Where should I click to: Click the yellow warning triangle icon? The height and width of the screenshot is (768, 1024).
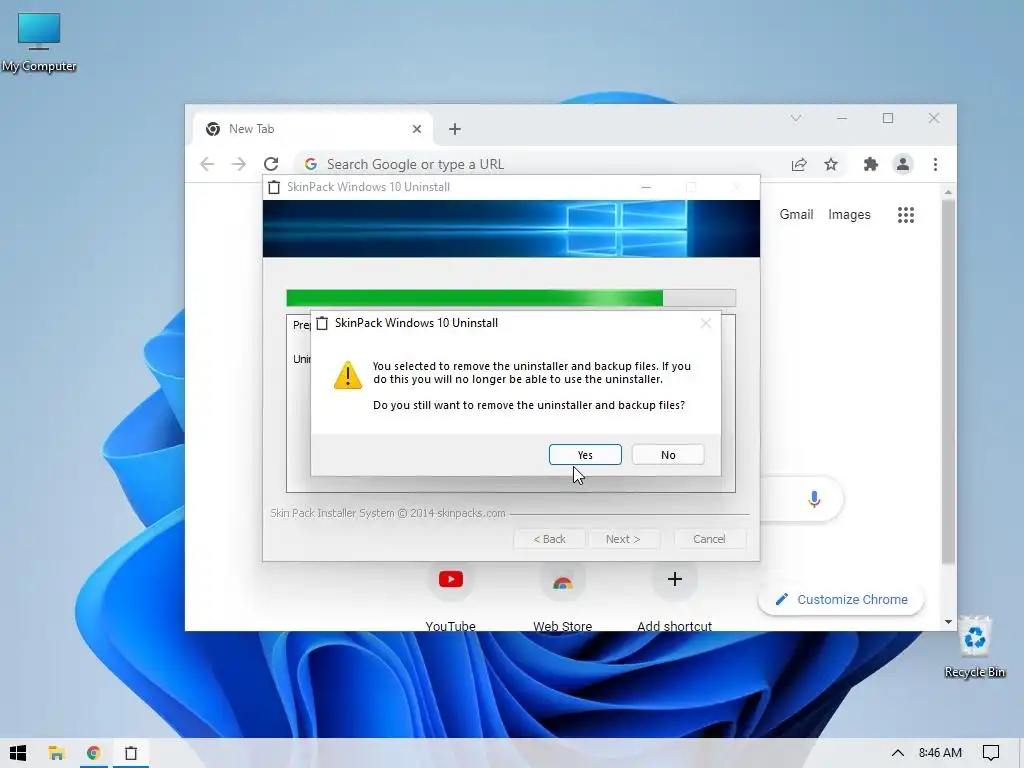point(347,375)
